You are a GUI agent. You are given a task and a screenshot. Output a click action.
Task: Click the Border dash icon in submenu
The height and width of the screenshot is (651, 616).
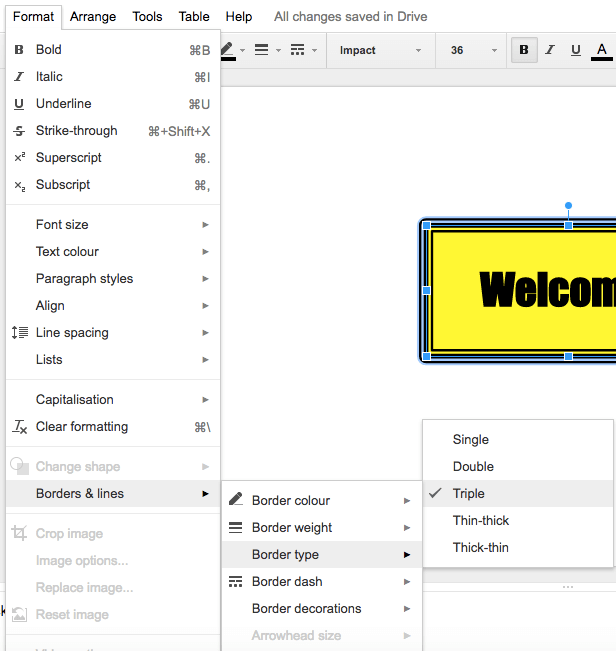[236, 582]
